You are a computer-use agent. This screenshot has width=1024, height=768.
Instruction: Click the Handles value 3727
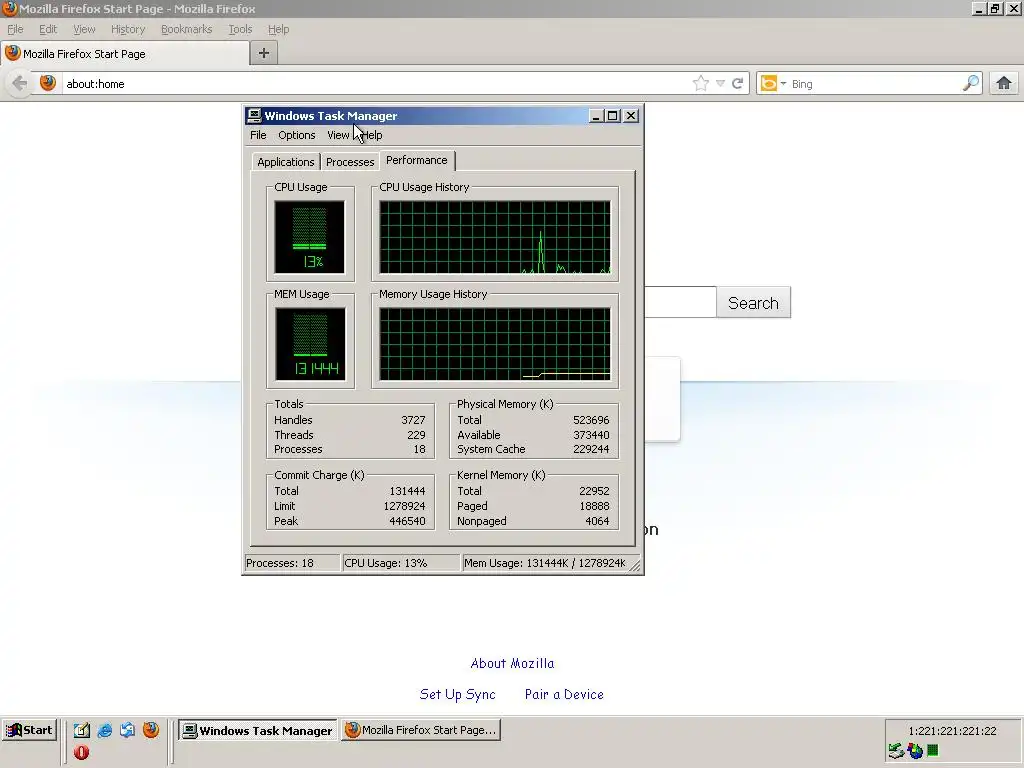(413, 420)
